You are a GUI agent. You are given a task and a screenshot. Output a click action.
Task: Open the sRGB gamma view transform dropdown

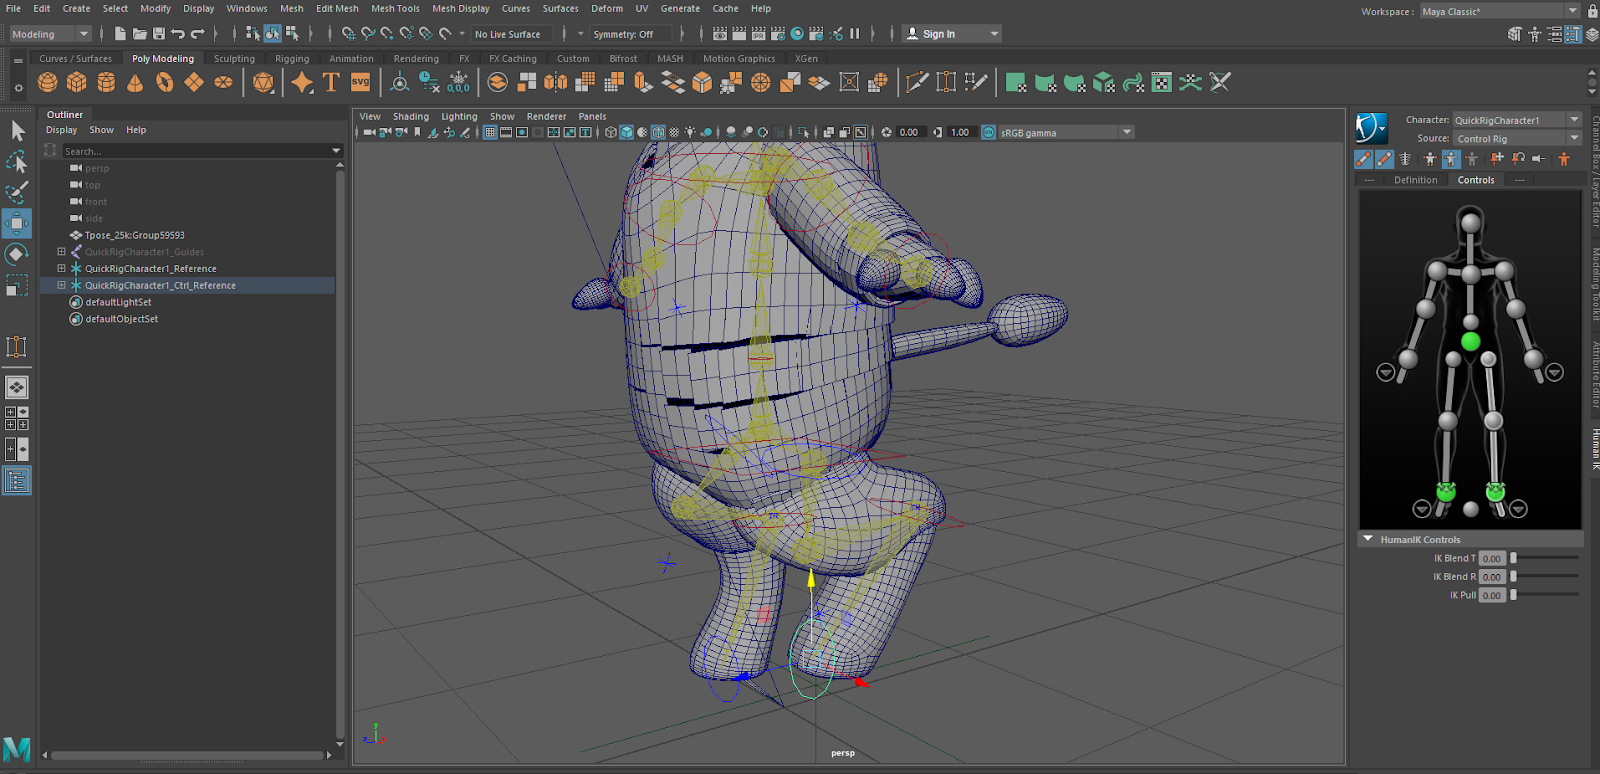(x=1067, y=132)
